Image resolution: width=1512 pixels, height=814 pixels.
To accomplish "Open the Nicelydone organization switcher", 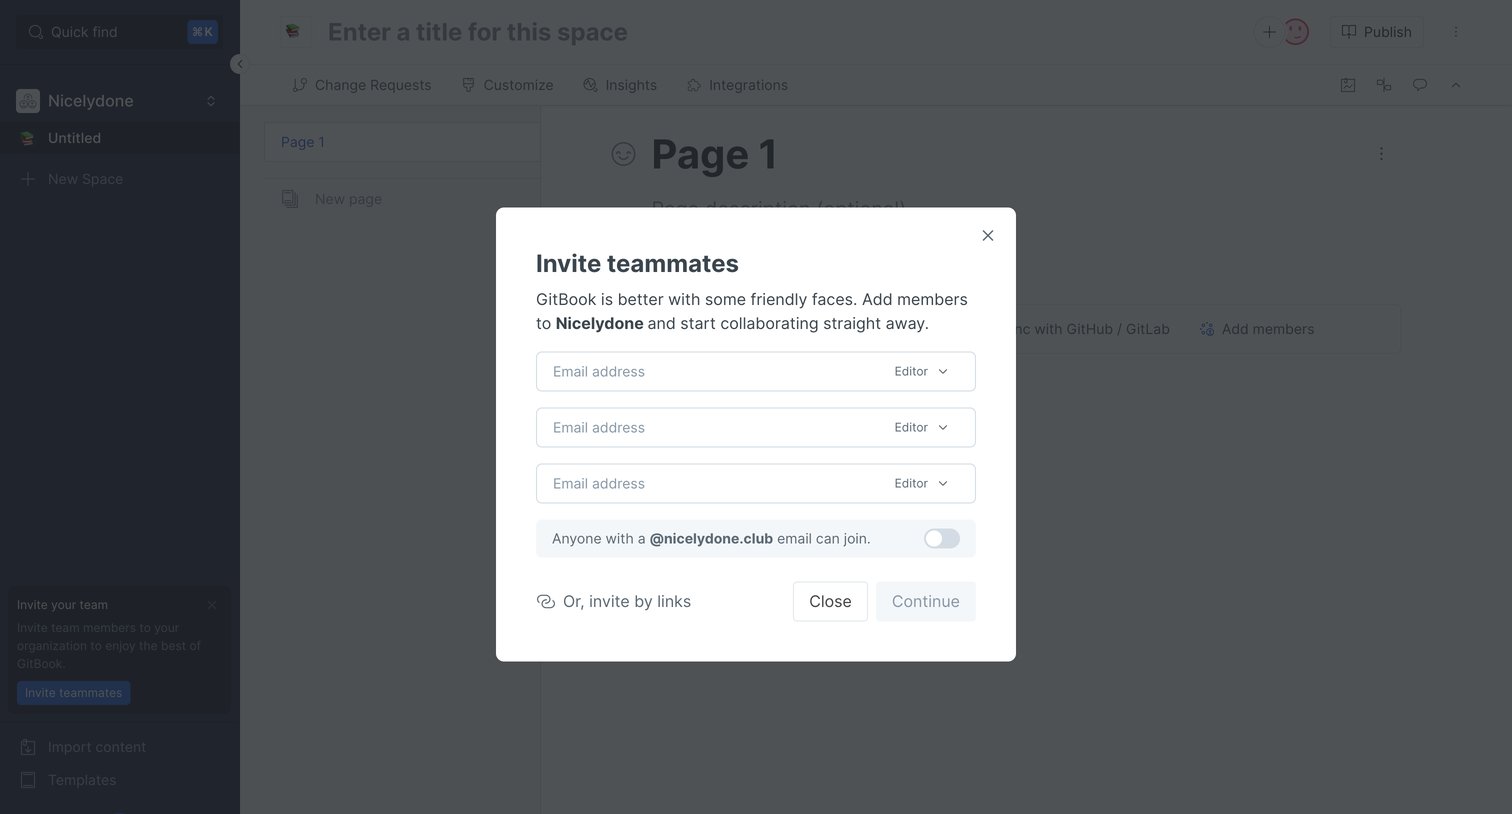I will tap(118, 101).
